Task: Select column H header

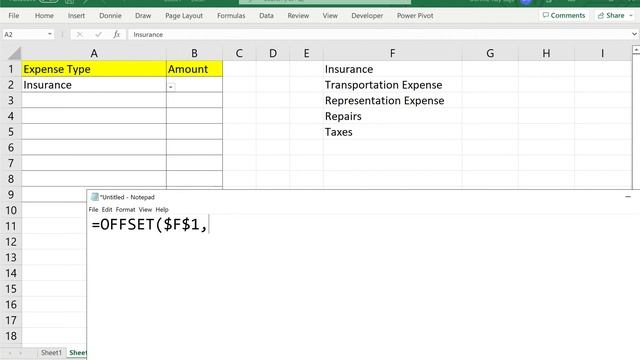Action: pyautogui.click(x=546, y=53)
